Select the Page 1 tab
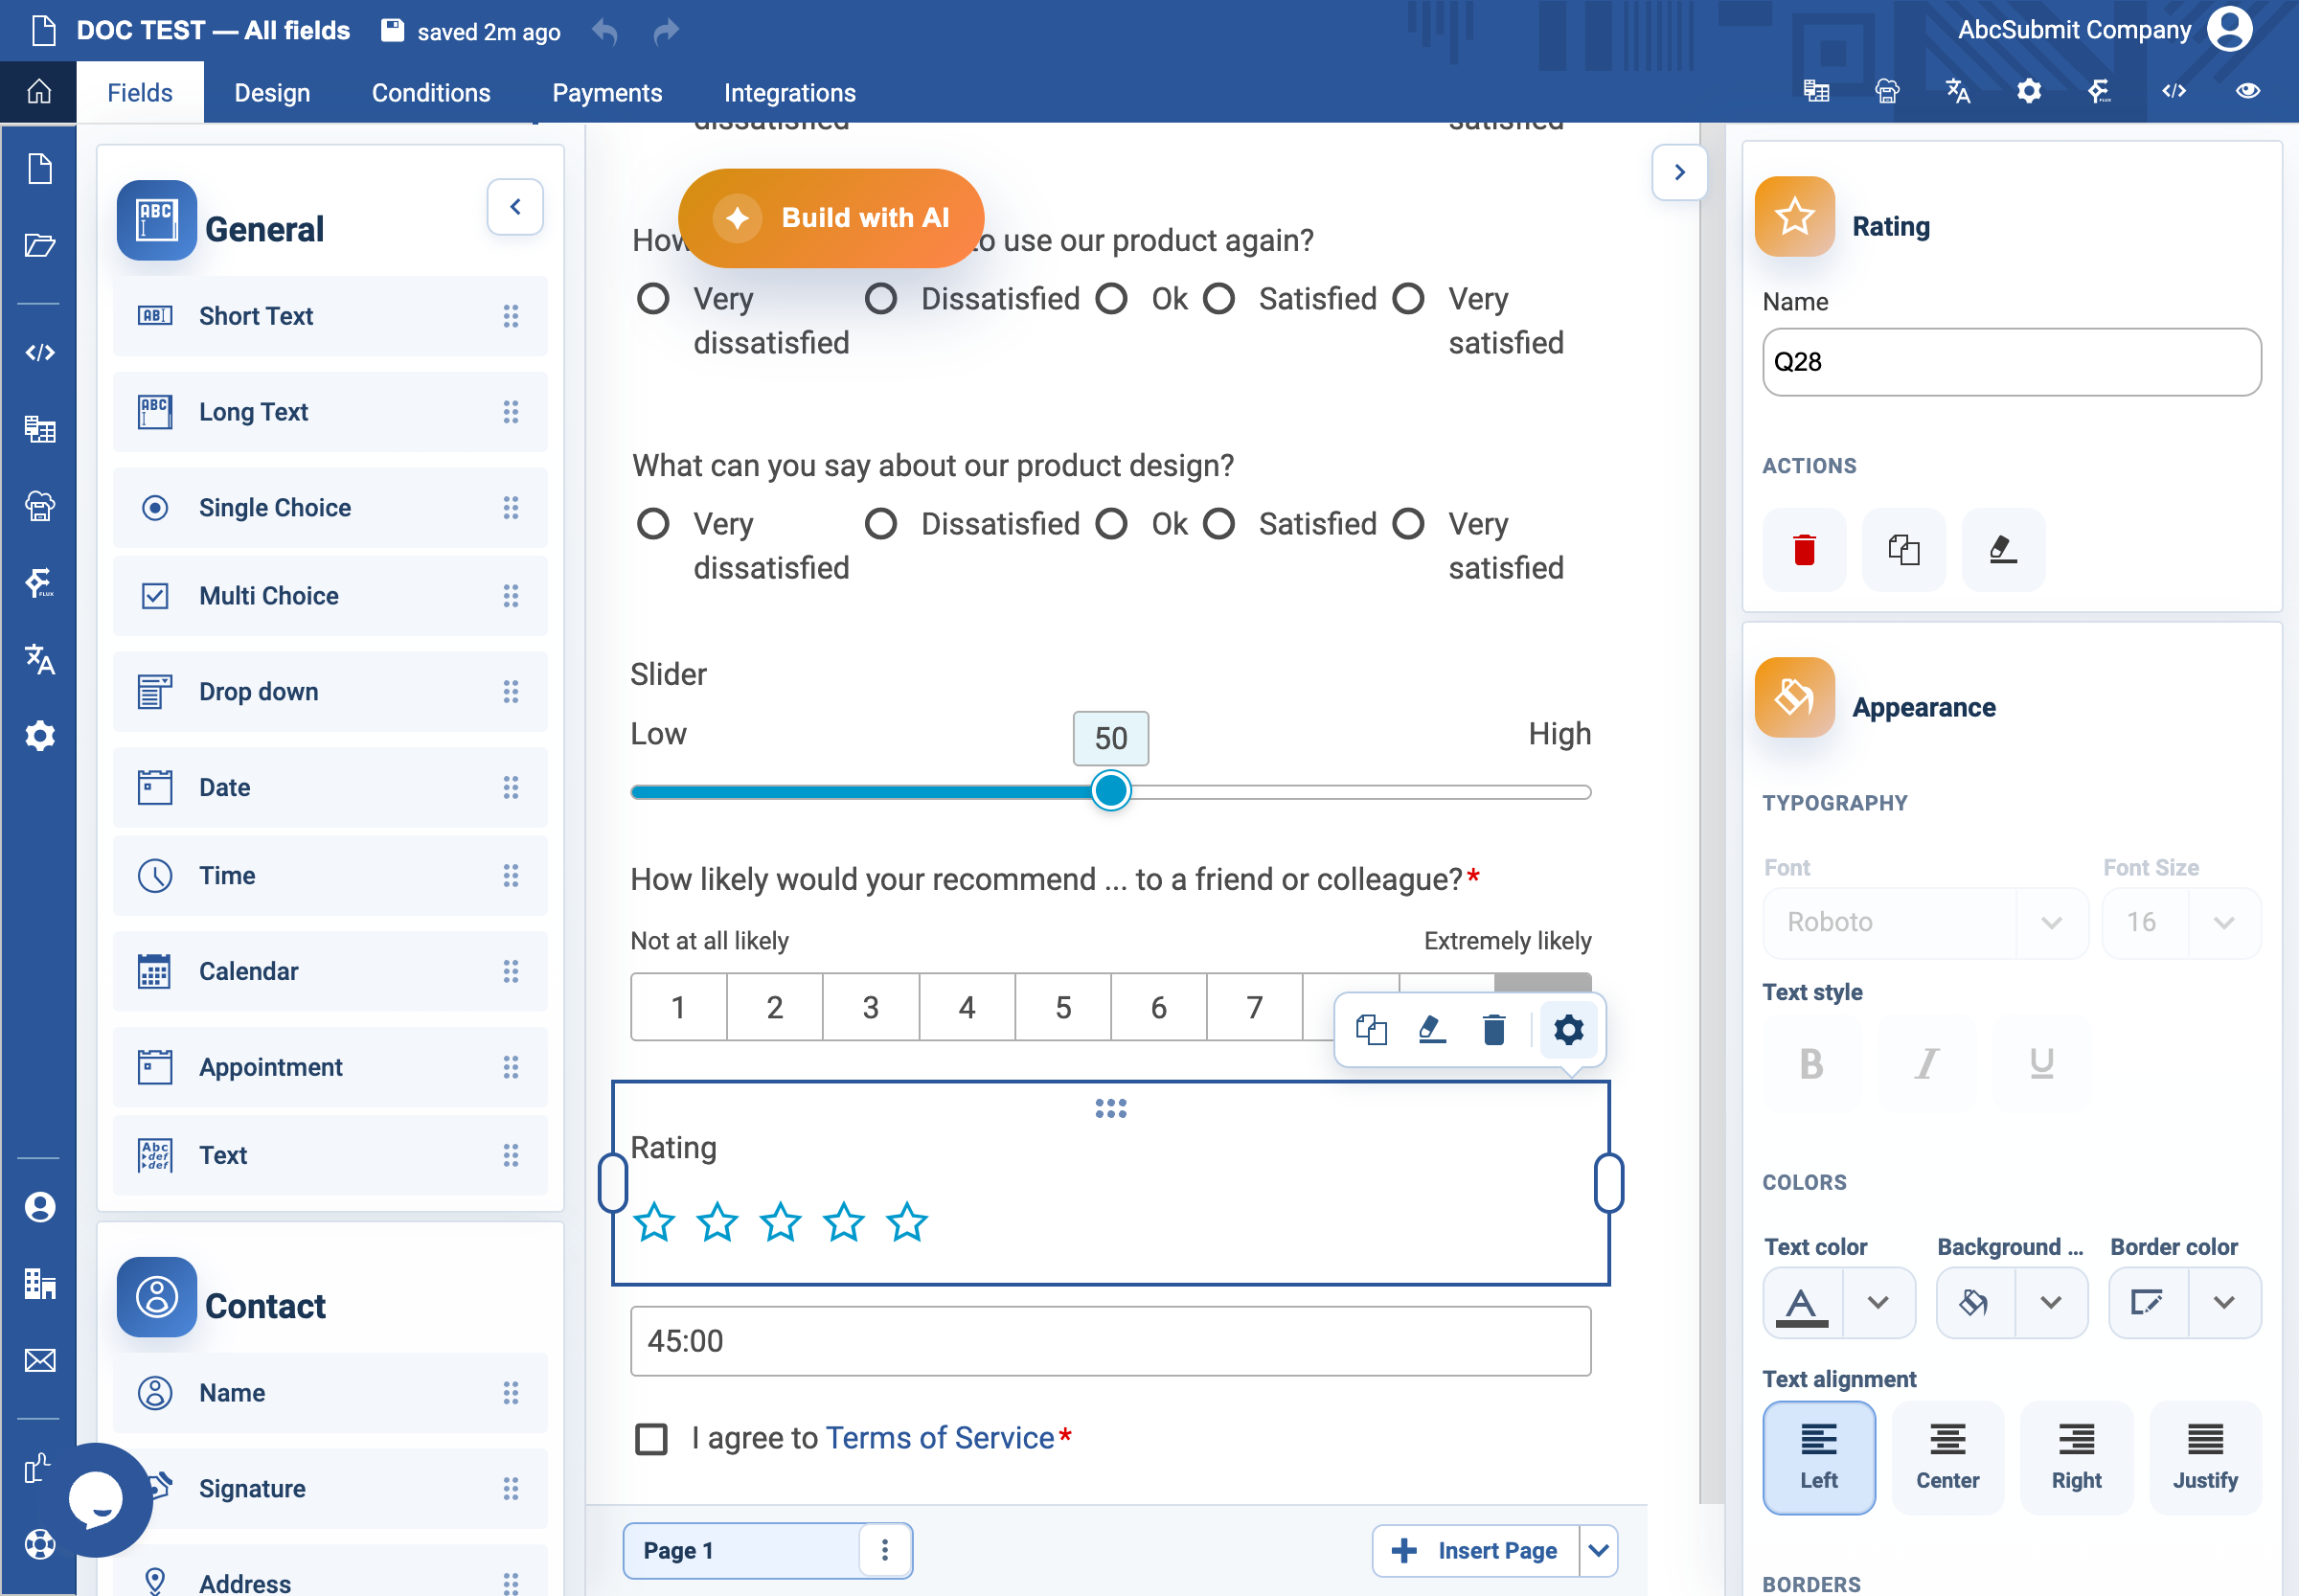2299x1596 pixels. [x=742, y=1550]
